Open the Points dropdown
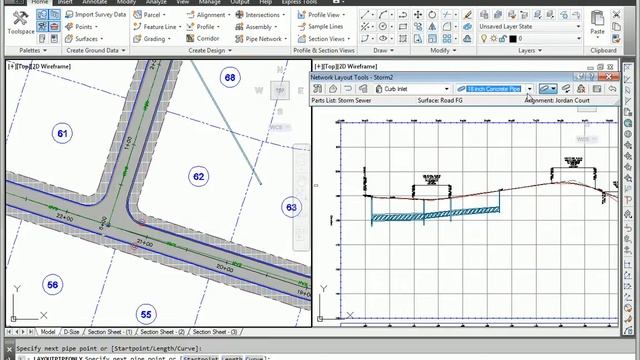 tap(82, 27)
